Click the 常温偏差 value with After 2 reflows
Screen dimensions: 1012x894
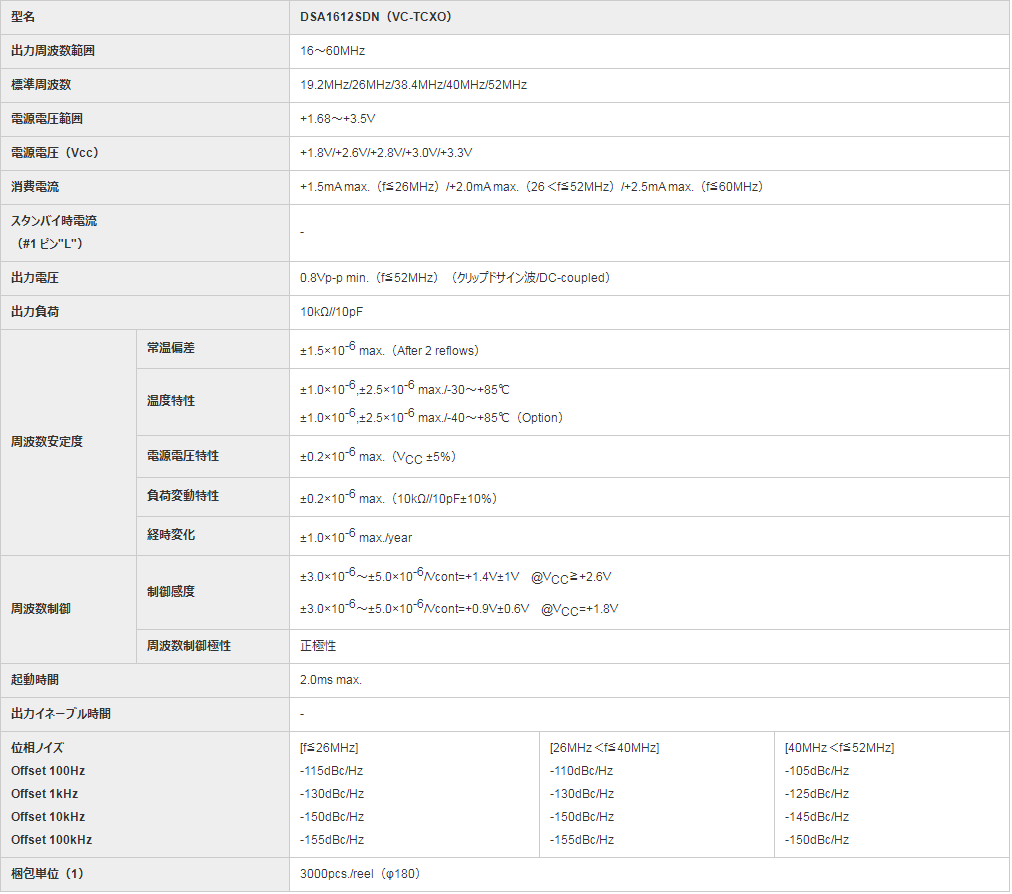(390, 350)
